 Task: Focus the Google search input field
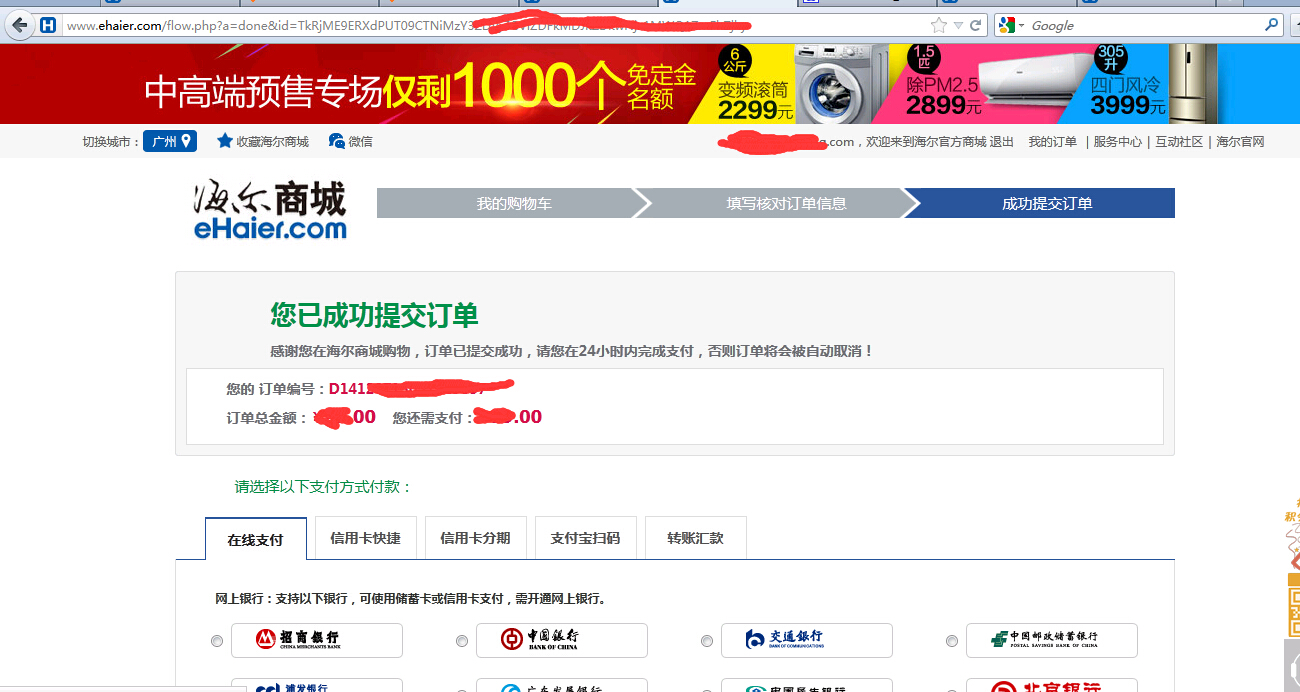tap(1143, 25)
